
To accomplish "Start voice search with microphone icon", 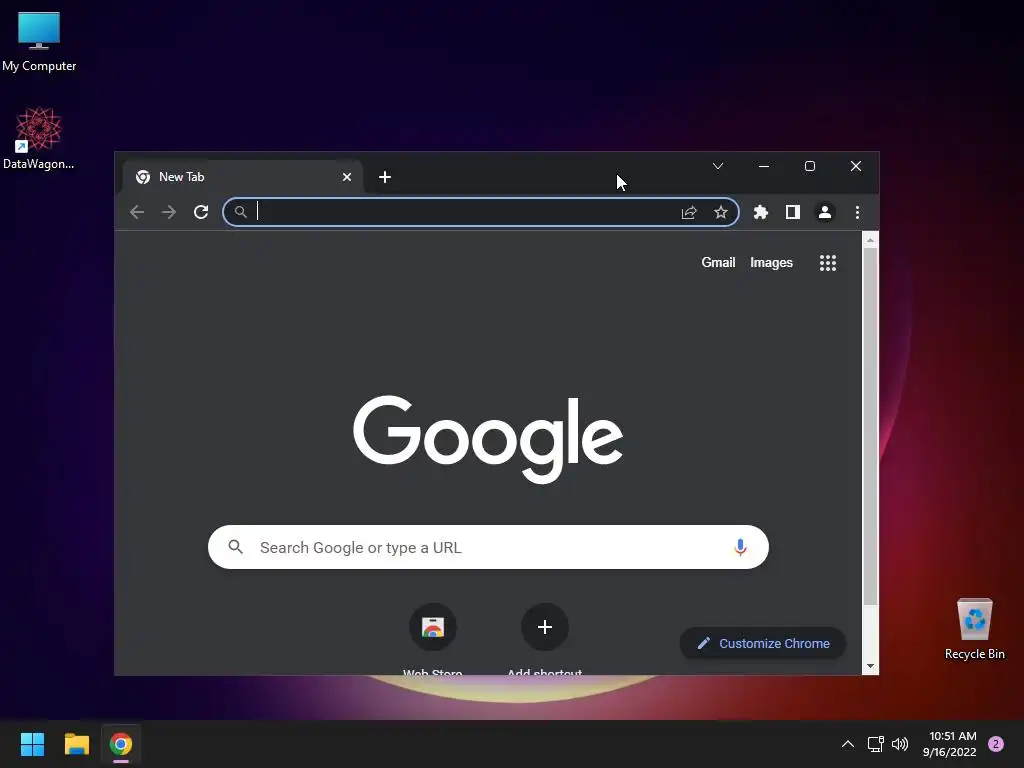I will (x=740, y=547).
